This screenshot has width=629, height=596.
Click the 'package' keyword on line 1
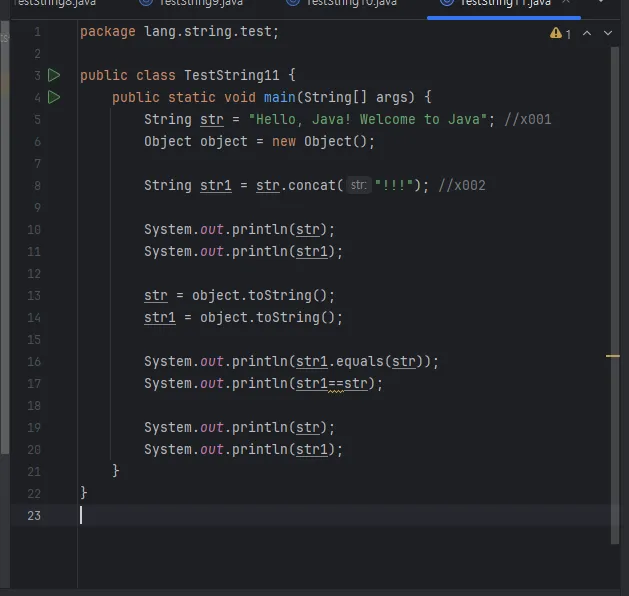pyautogui.click(x=108, y=32)
